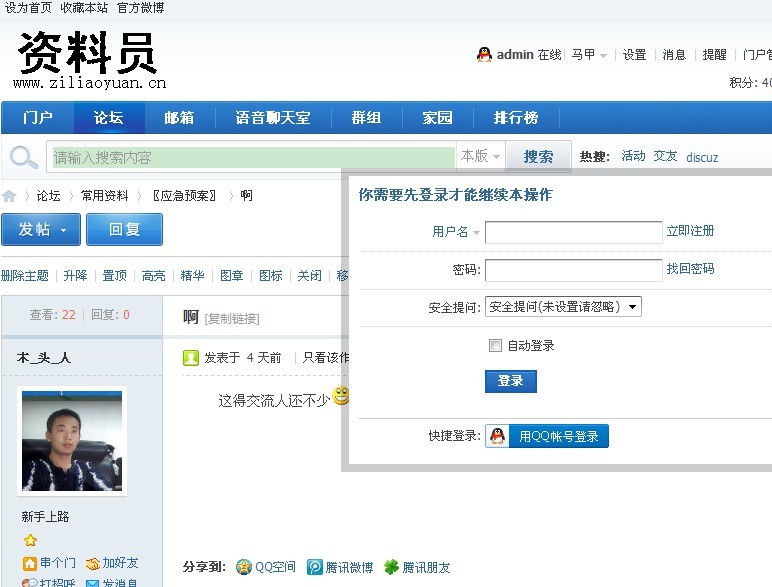Viewport: 772px width, 587px height.
Task: Open the 门户 navigation tab
Action: click(38, 118)
